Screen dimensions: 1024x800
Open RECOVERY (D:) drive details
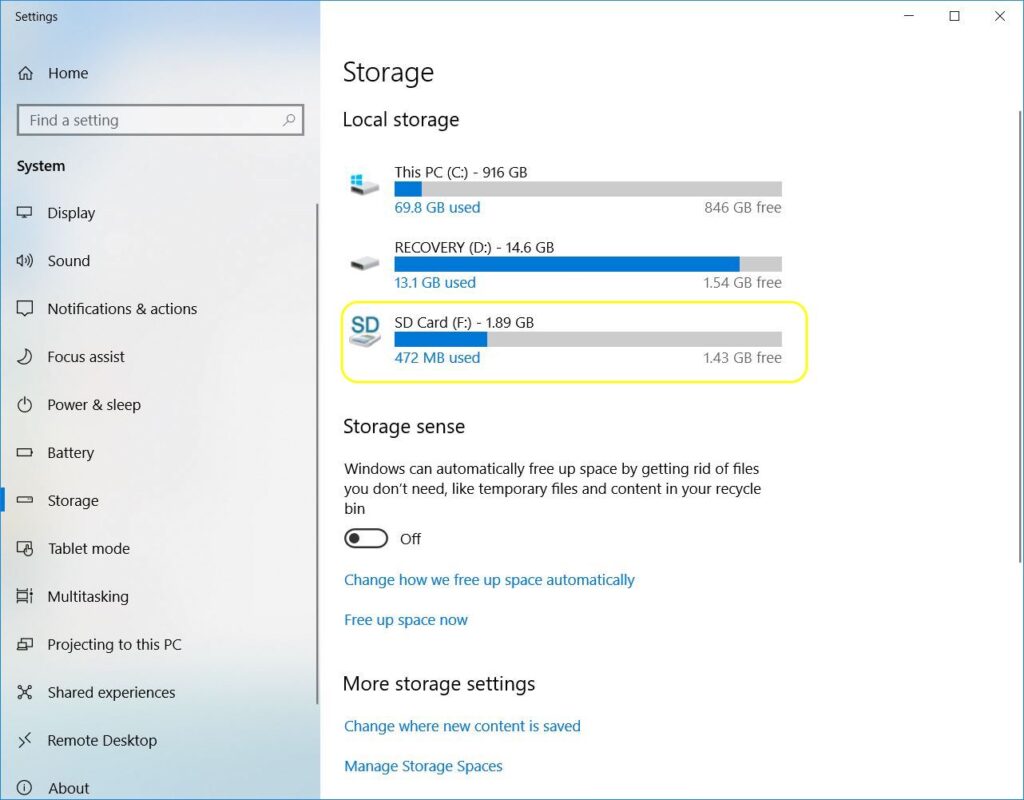click(x=560, y=264)
